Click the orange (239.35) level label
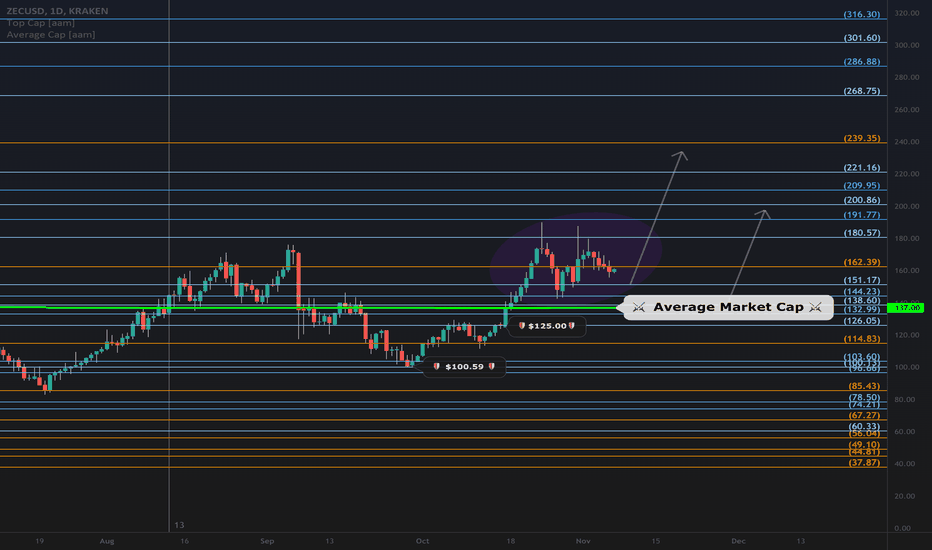The width and height of the screenshot is (932, 550). [x=862, y=137]
